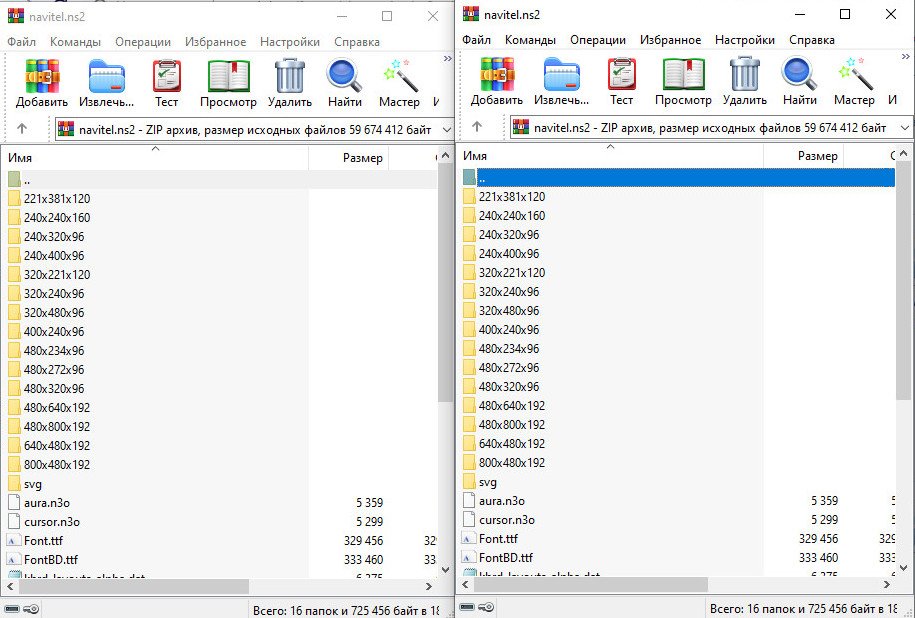The height and width of the screenshot is (618, 915).
Task: Select folder 240x240x160 in left window
Action: click(57, 218)
